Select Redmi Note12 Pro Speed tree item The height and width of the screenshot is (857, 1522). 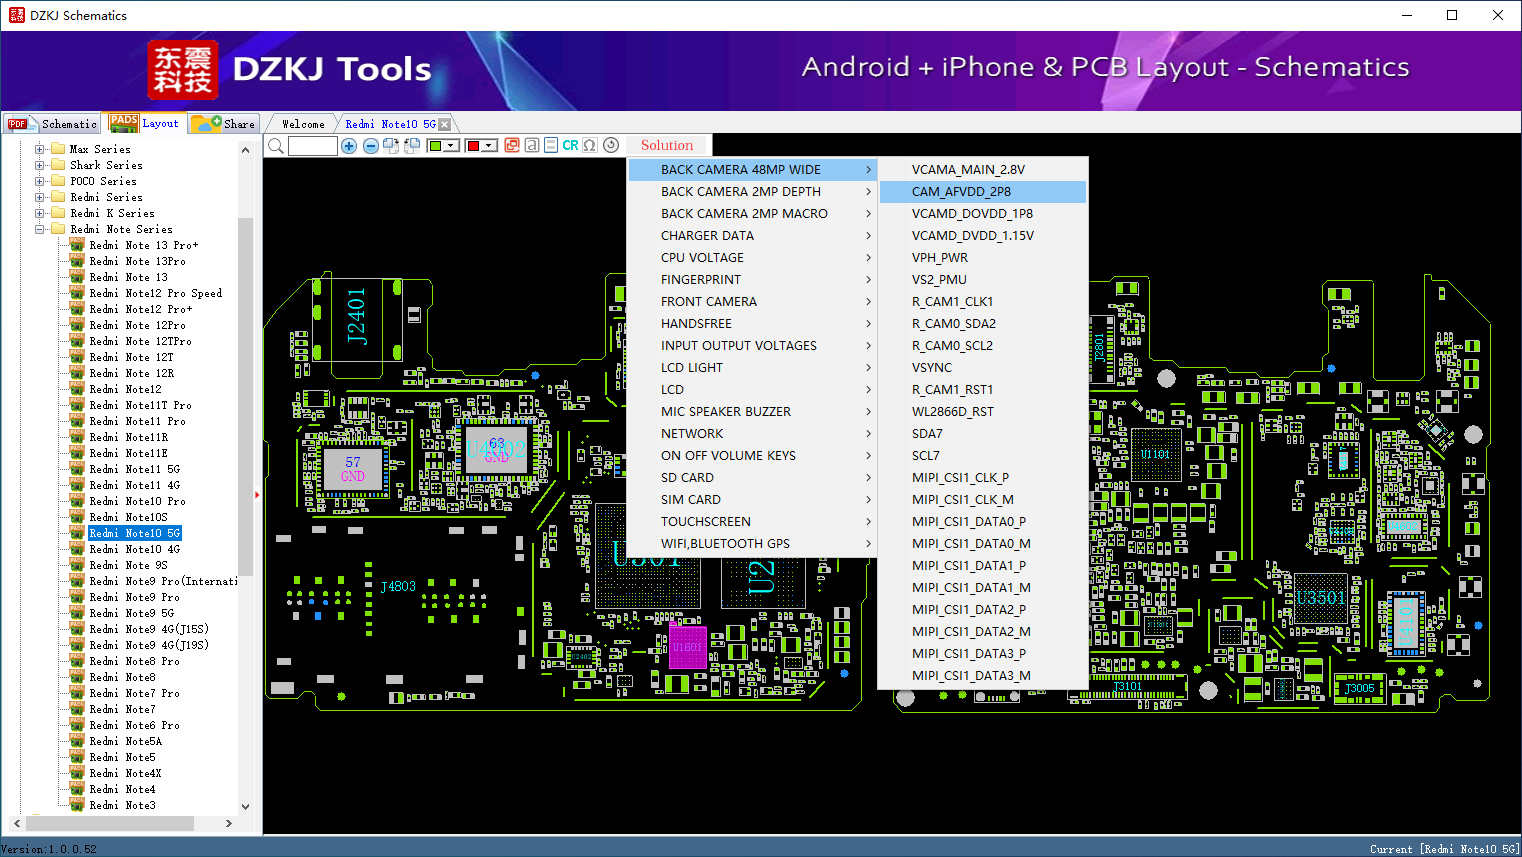[155, 293]
